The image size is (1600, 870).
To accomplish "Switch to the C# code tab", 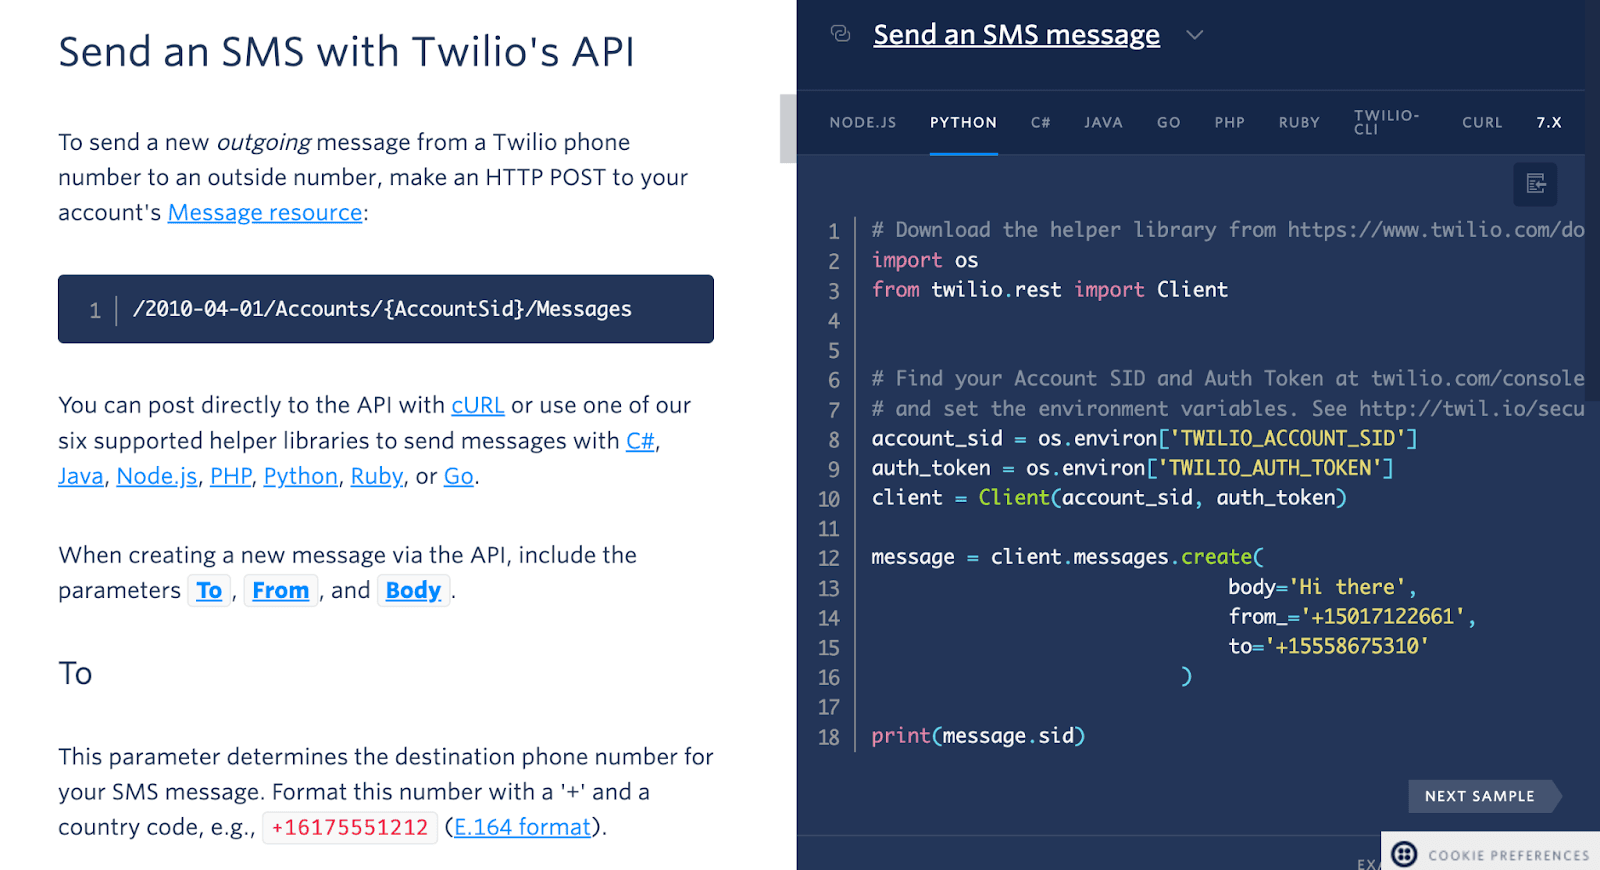I will tap(1040, 123).
